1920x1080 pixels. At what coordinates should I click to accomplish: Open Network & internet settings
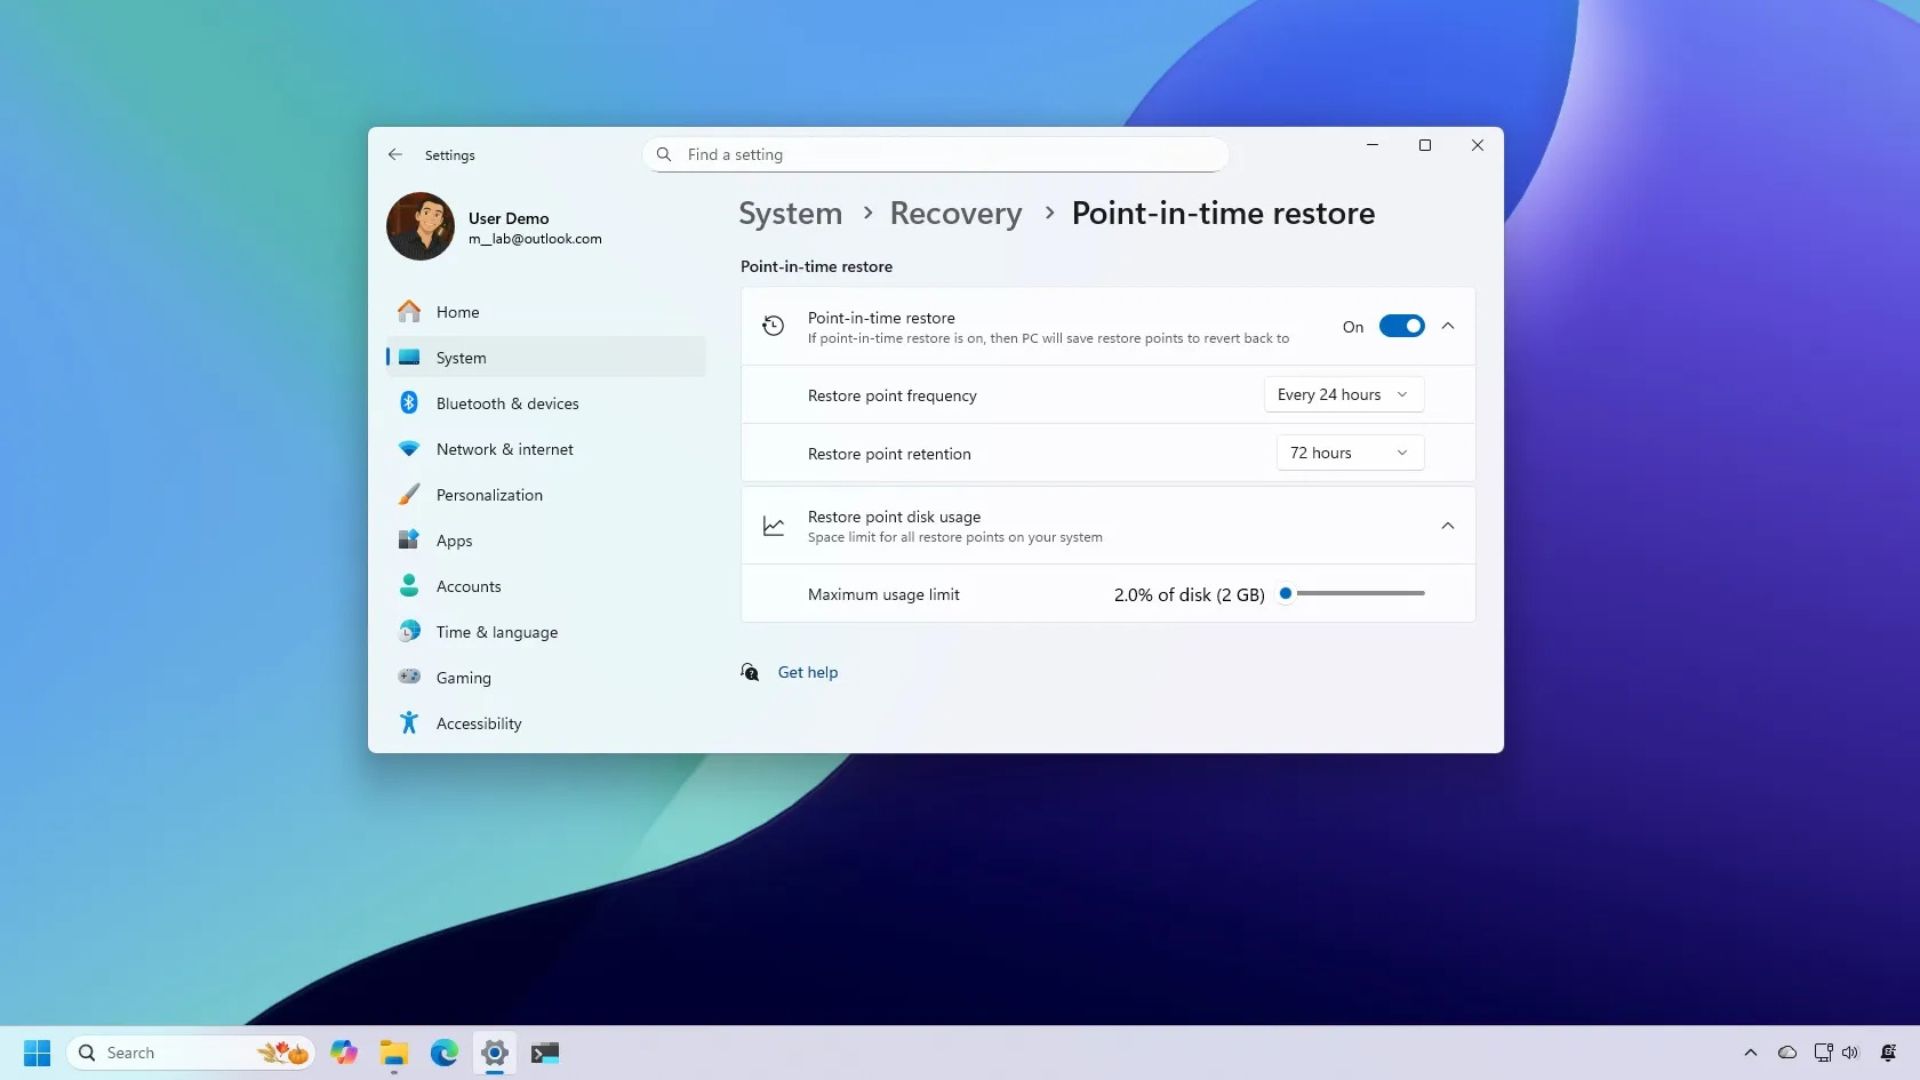point(504,449)
